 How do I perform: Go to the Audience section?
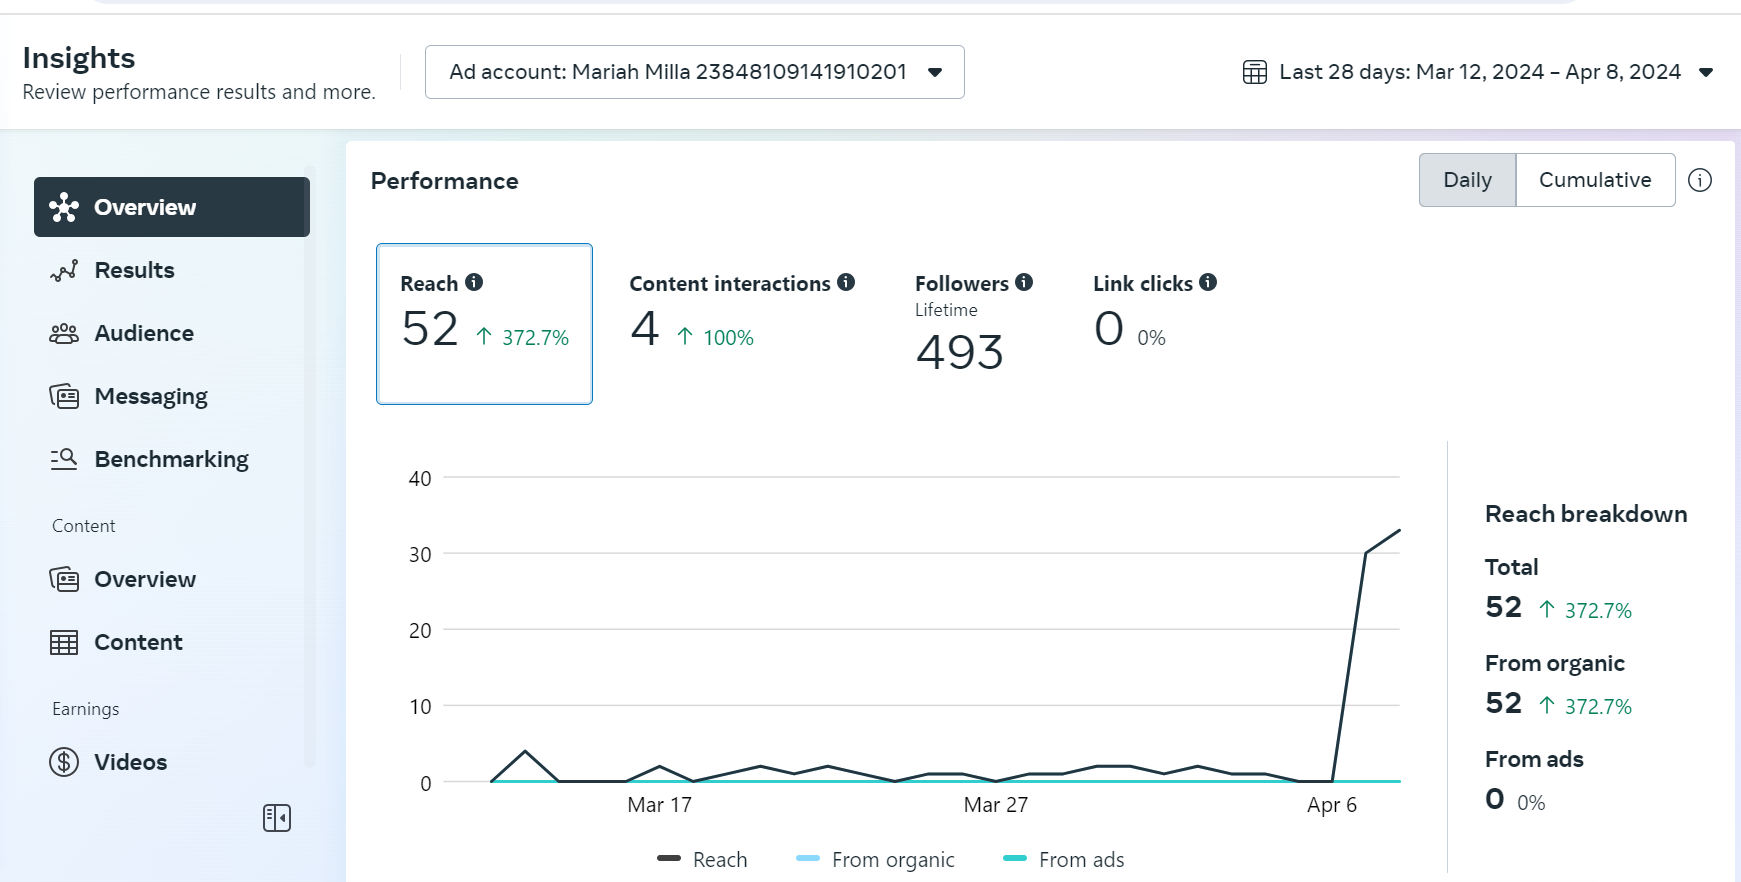[x=144, y=333]
